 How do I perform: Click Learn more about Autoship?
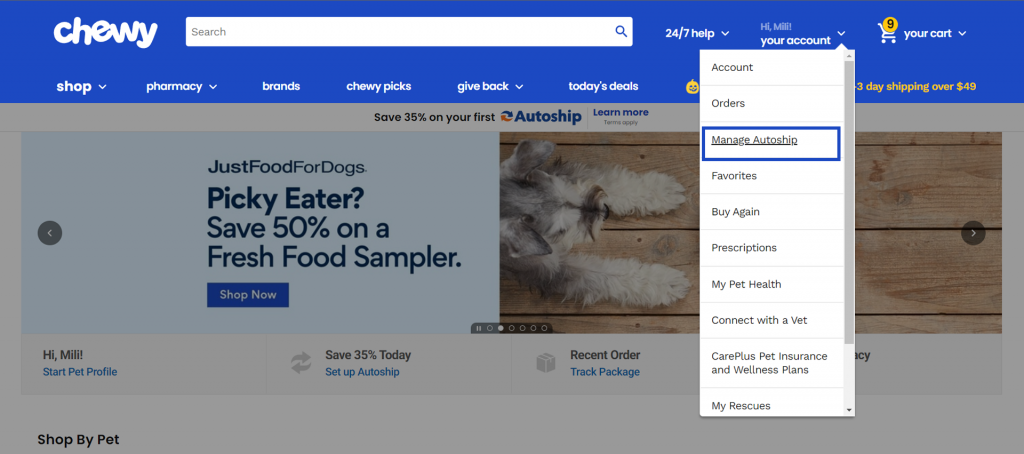(x=620, y=112)
